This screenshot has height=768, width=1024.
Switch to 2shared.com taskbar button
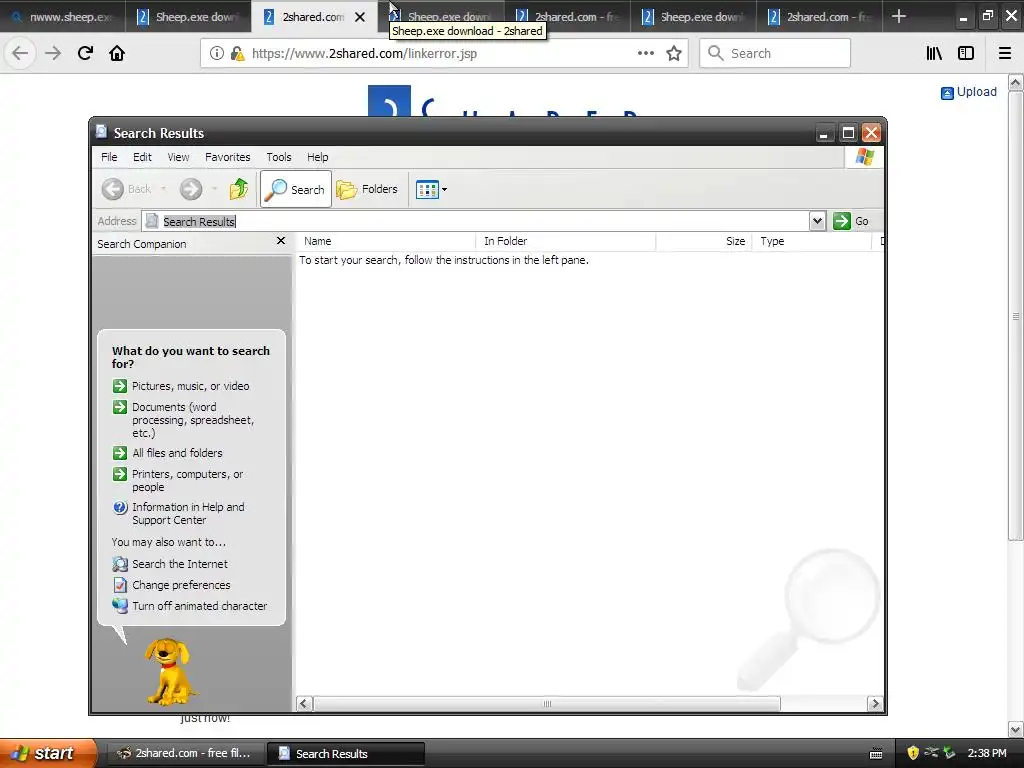185,753
